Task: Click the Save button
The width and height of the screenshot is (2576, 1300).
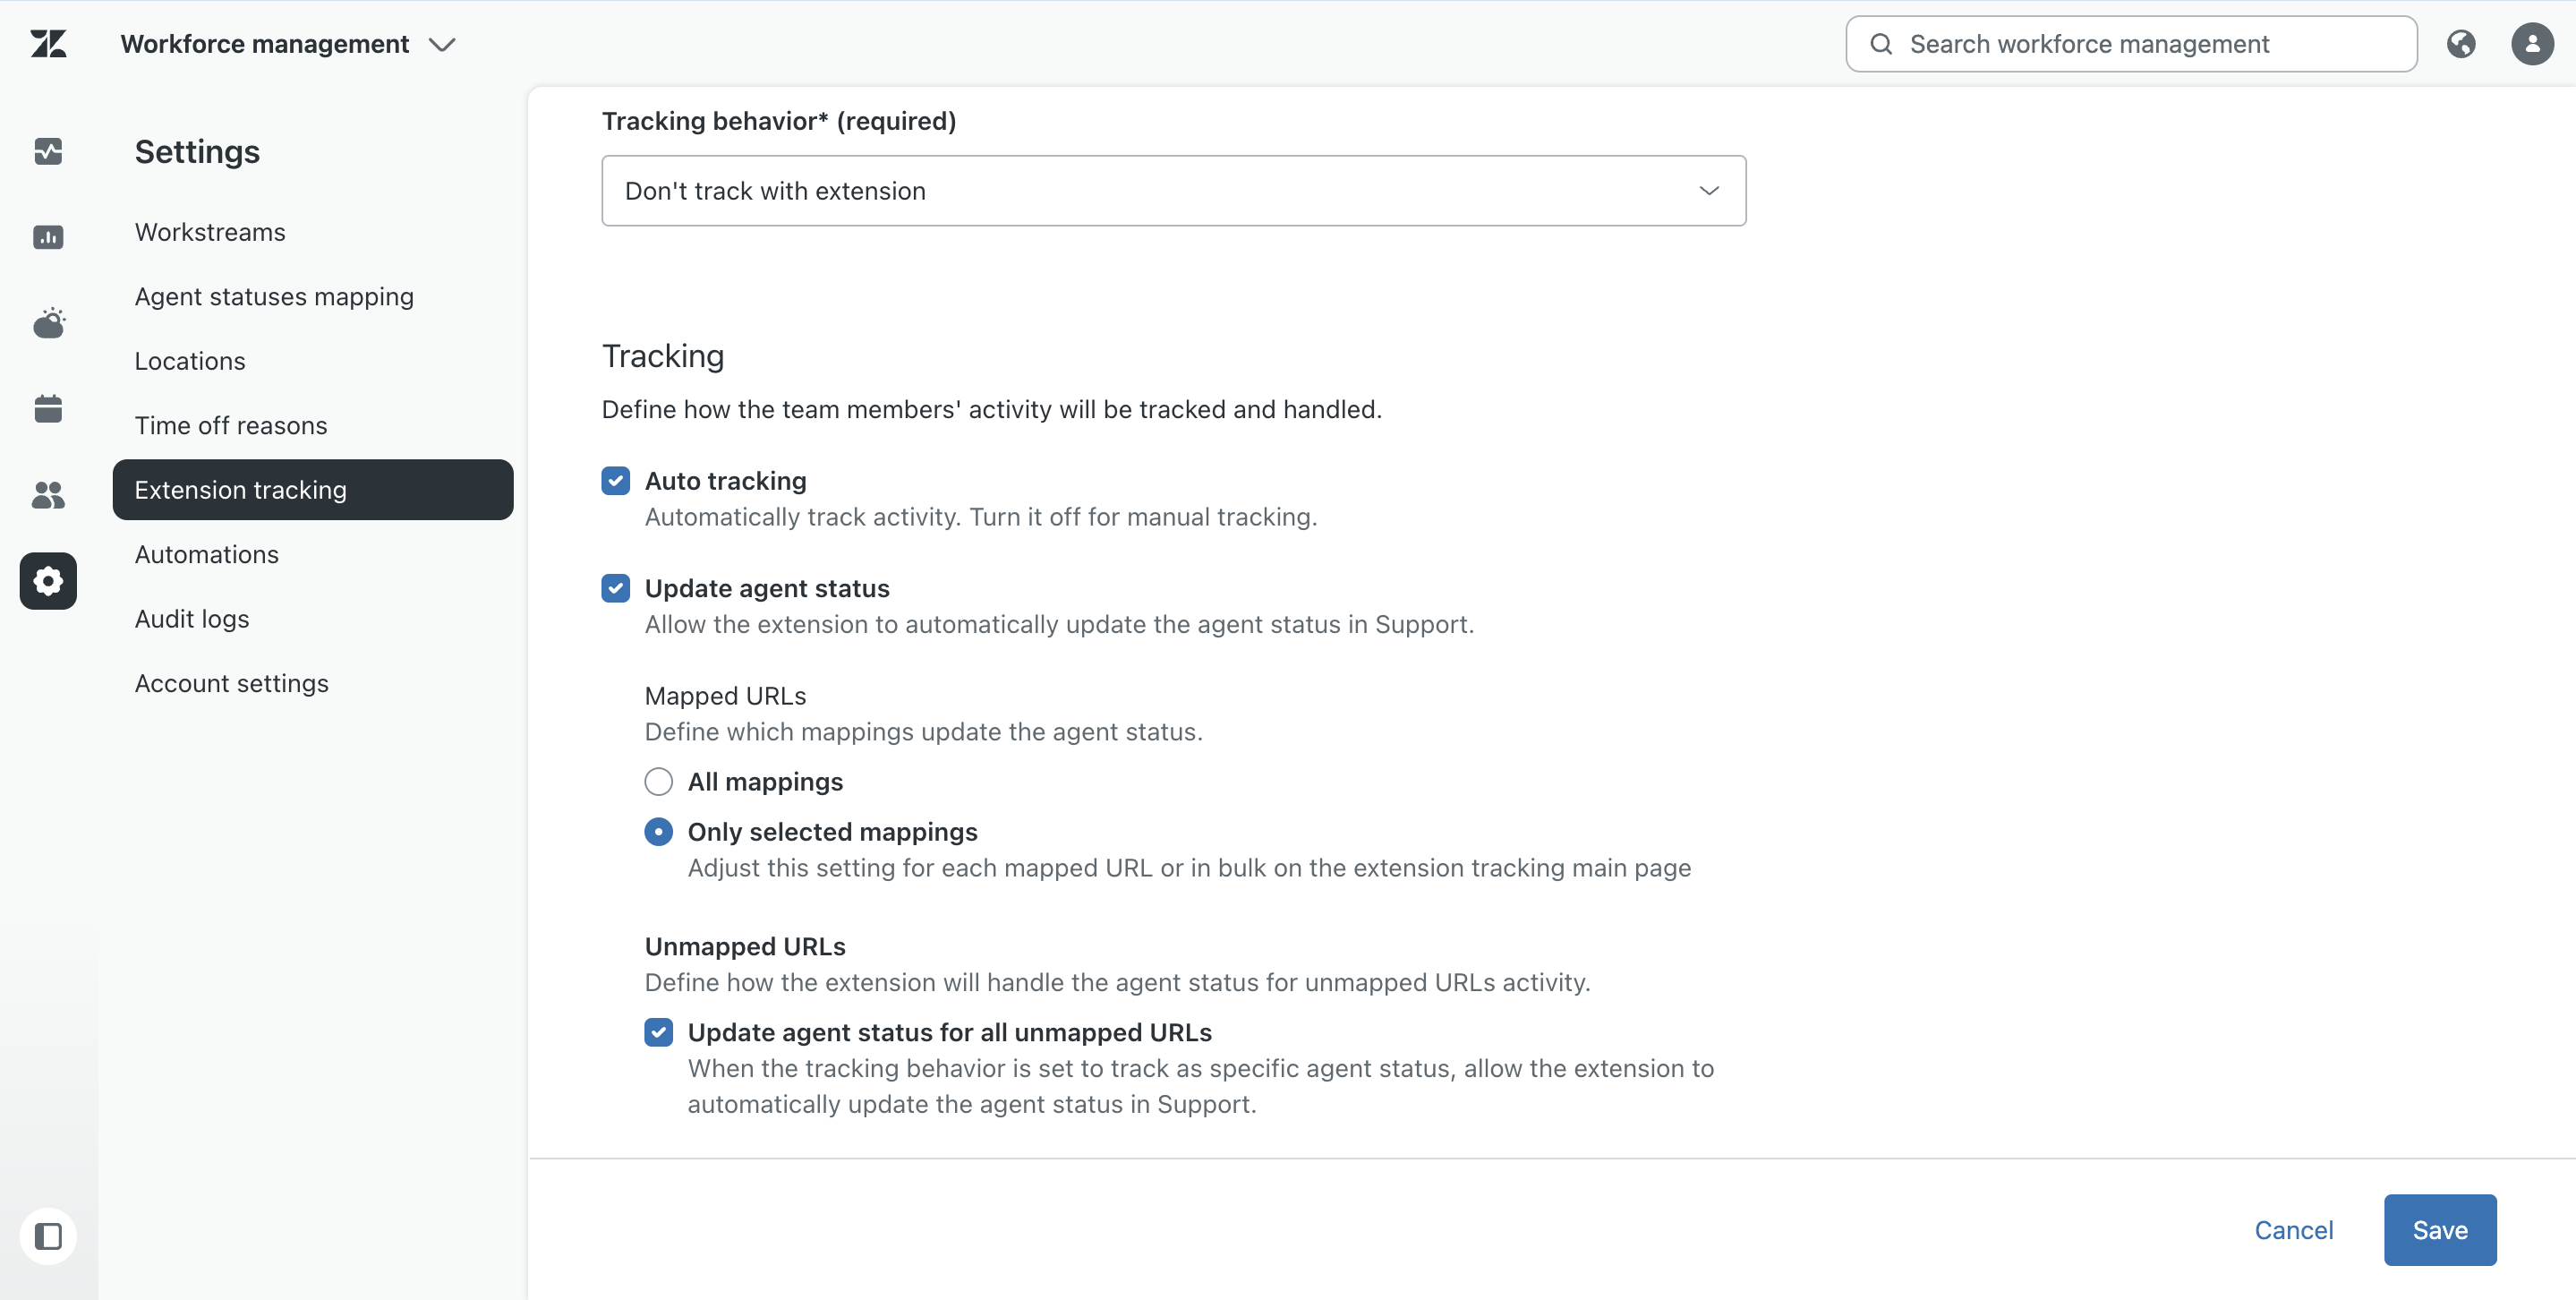Action: pyautogui.click(x=2439, y=1229)
